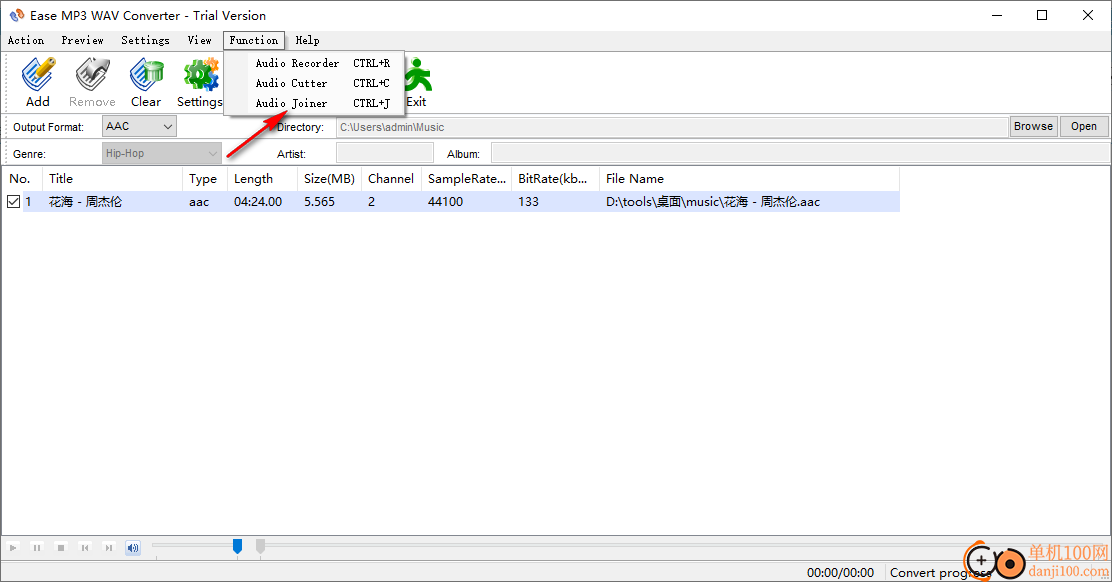1112x582 pixels.
Task: Click the play button in the player bar
Action: click(x=13, y=548)
